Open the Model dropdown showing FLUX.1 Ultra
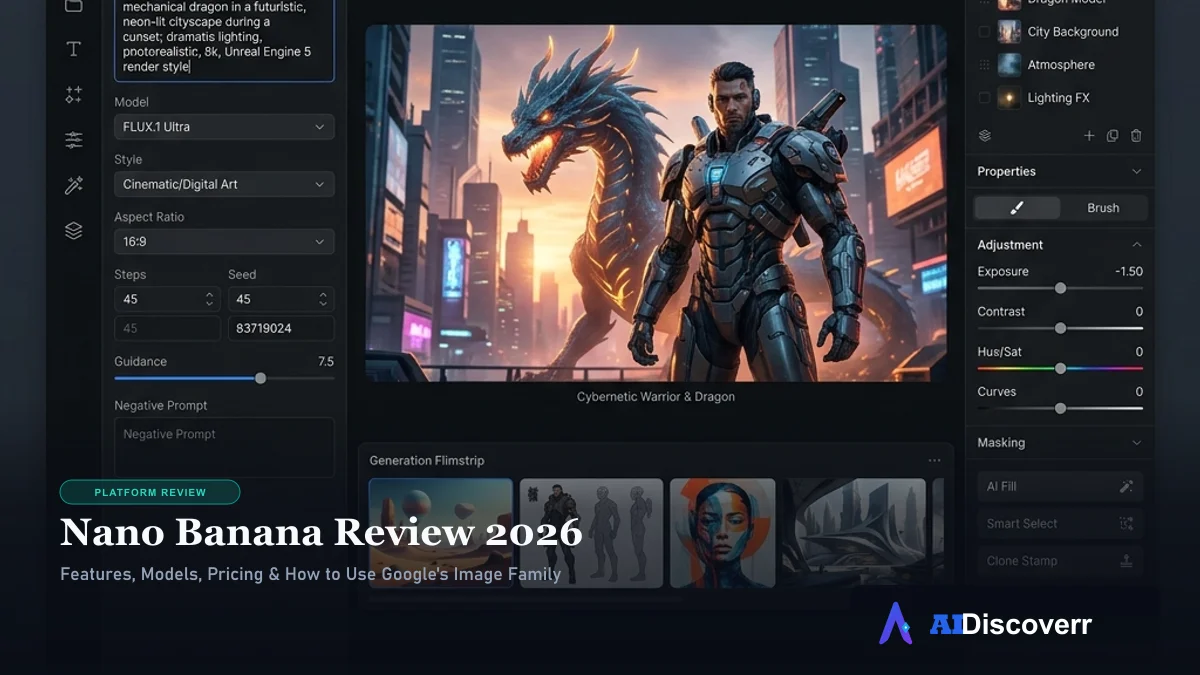 pyautogui.click(x=224, y=127)
